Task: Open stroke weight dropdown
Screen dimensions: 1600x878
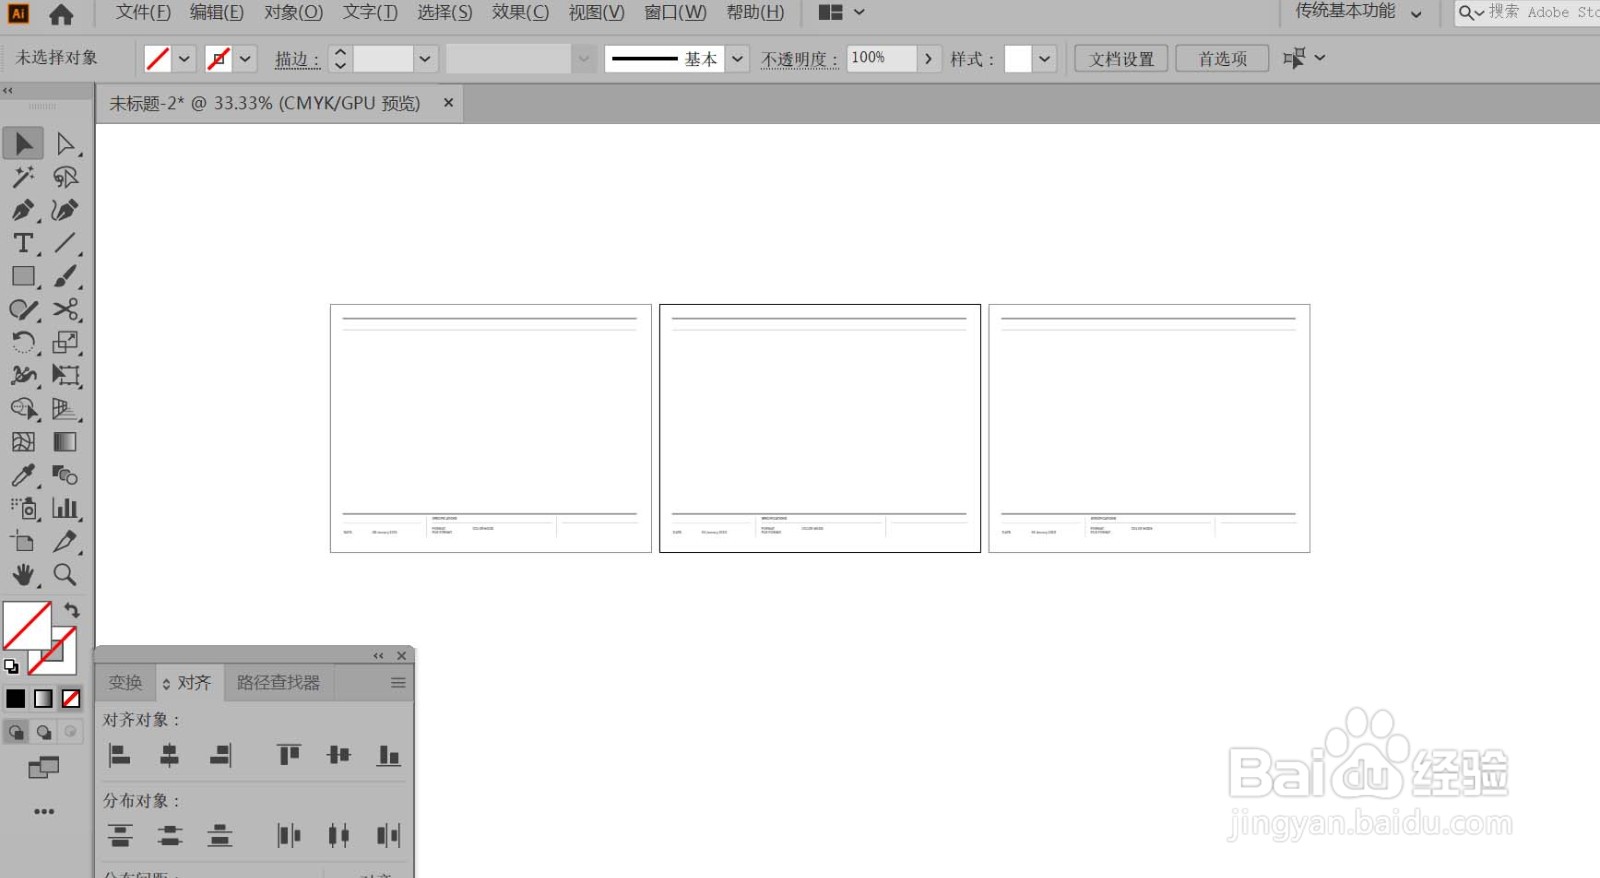Action: (x=425, y=59)
